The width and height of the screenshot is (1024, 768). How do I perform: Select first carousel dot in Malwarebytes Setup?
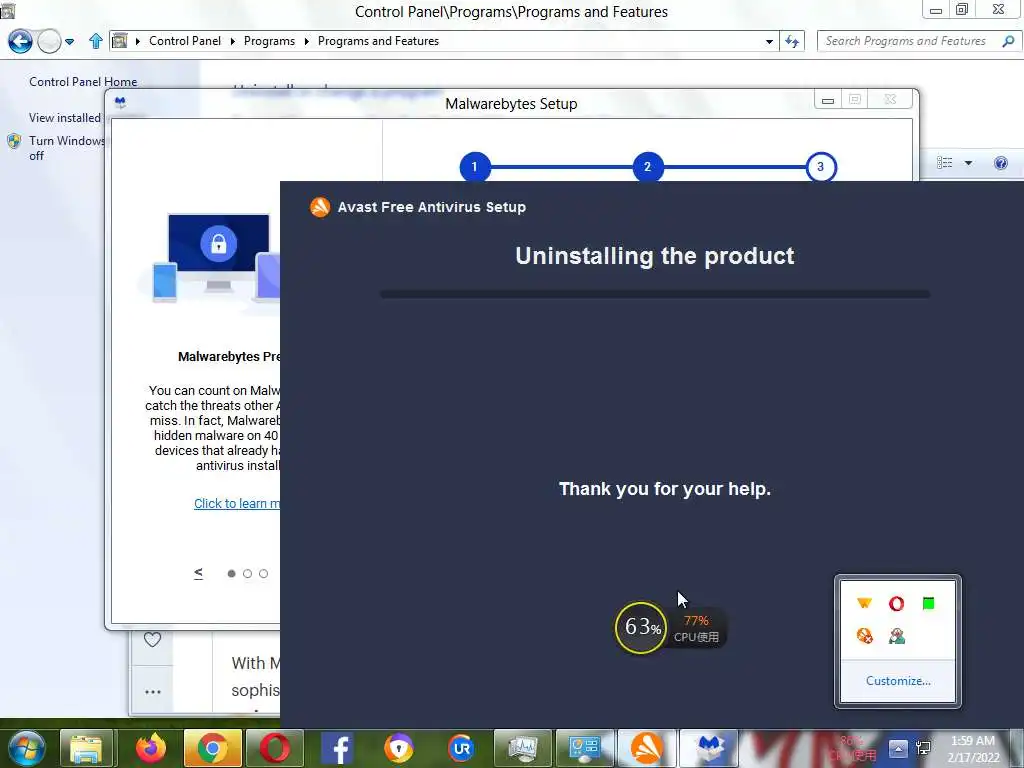click(x=231, y=573)
